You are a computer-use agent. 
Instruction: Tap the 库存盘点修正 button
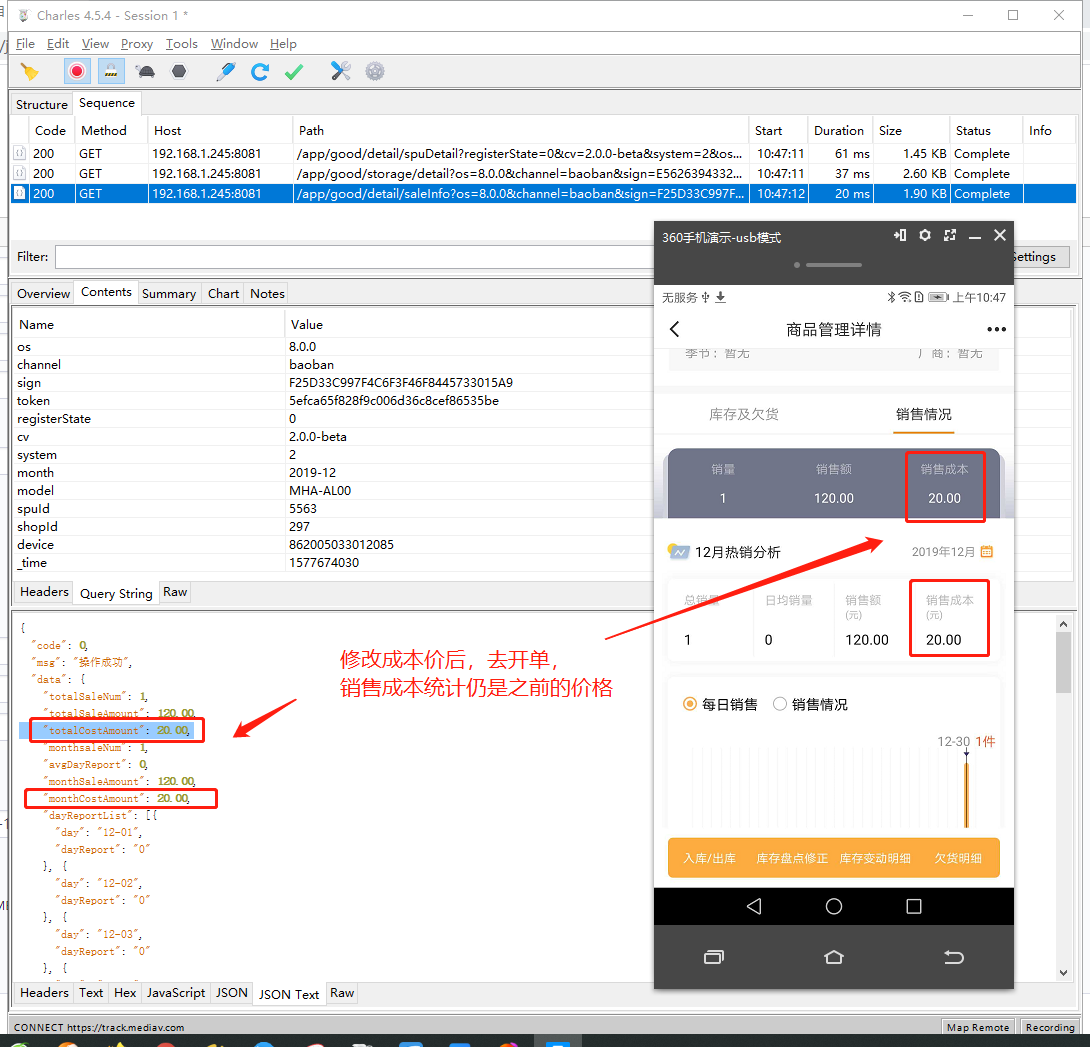click(792, 858)
